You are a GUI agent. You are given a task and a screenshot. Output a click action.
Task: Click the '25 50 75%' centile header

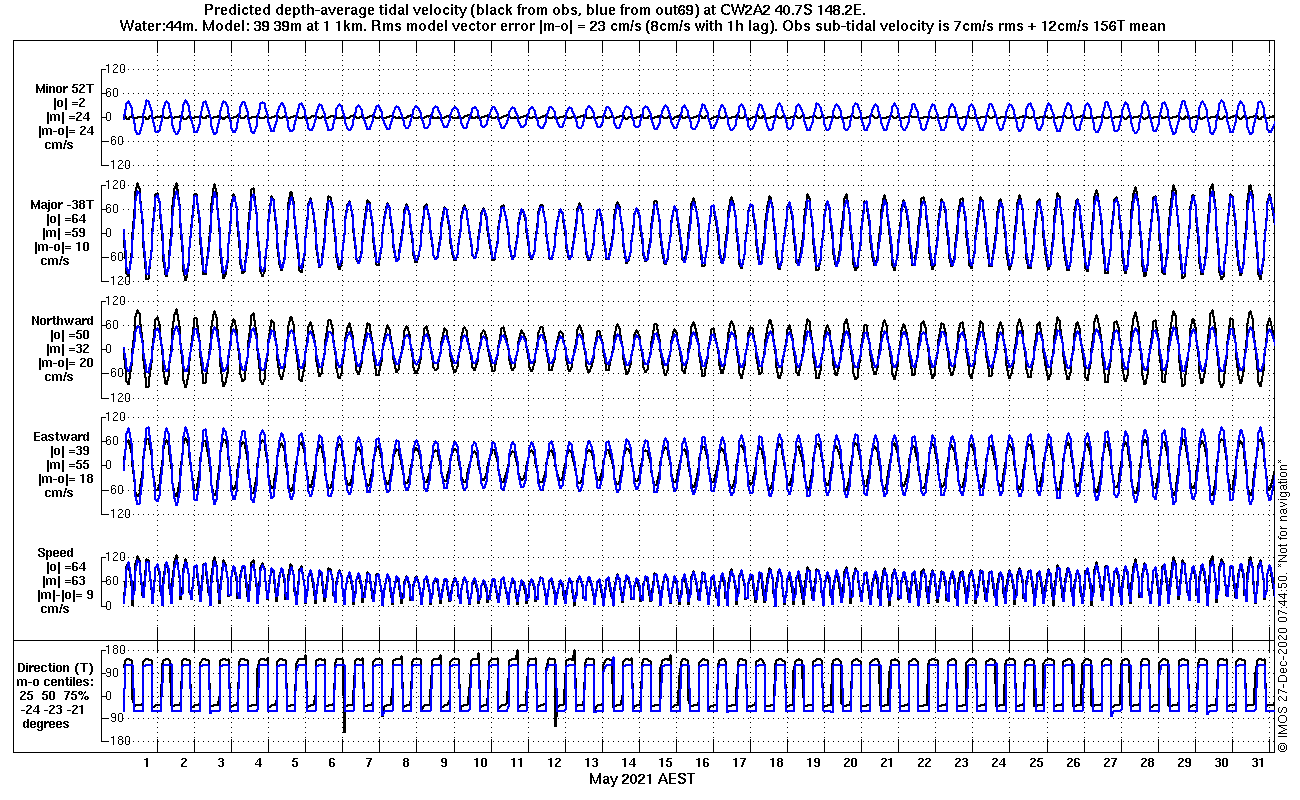coord(56,695)
